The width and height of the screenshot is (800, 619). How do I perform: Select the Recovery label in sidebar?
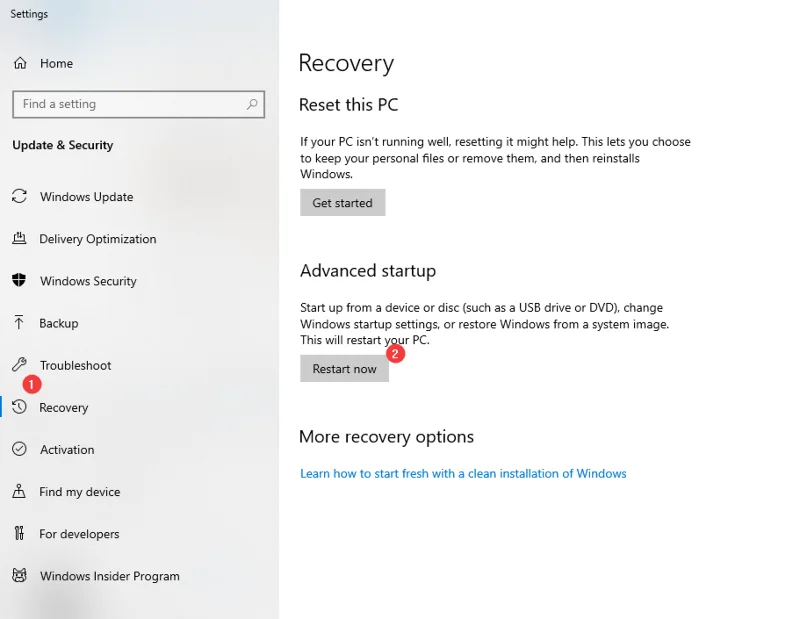pyautogui.click(x=64, y=408)
